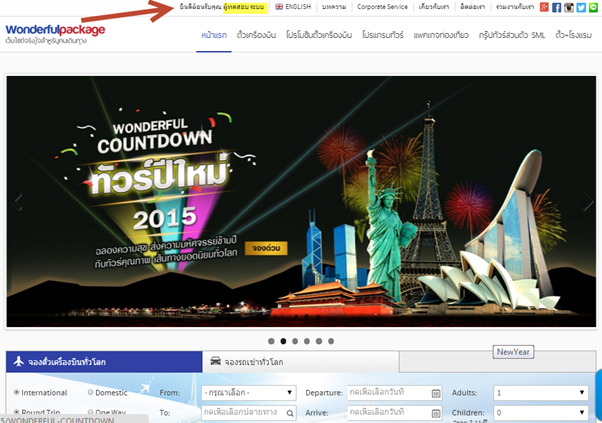Open the Children count dropdown
This screenshot has height=423, width=602.
tap(541, 413)
